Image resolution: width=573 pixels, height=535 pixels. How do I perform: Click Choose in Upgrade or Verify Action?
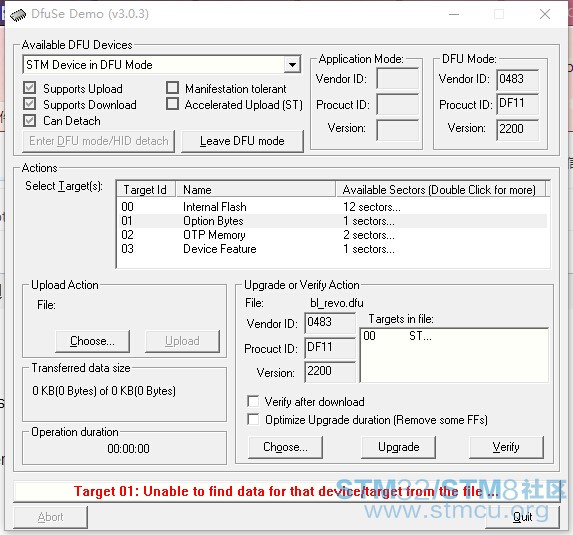pyautogui.click(x=285, y=447)
